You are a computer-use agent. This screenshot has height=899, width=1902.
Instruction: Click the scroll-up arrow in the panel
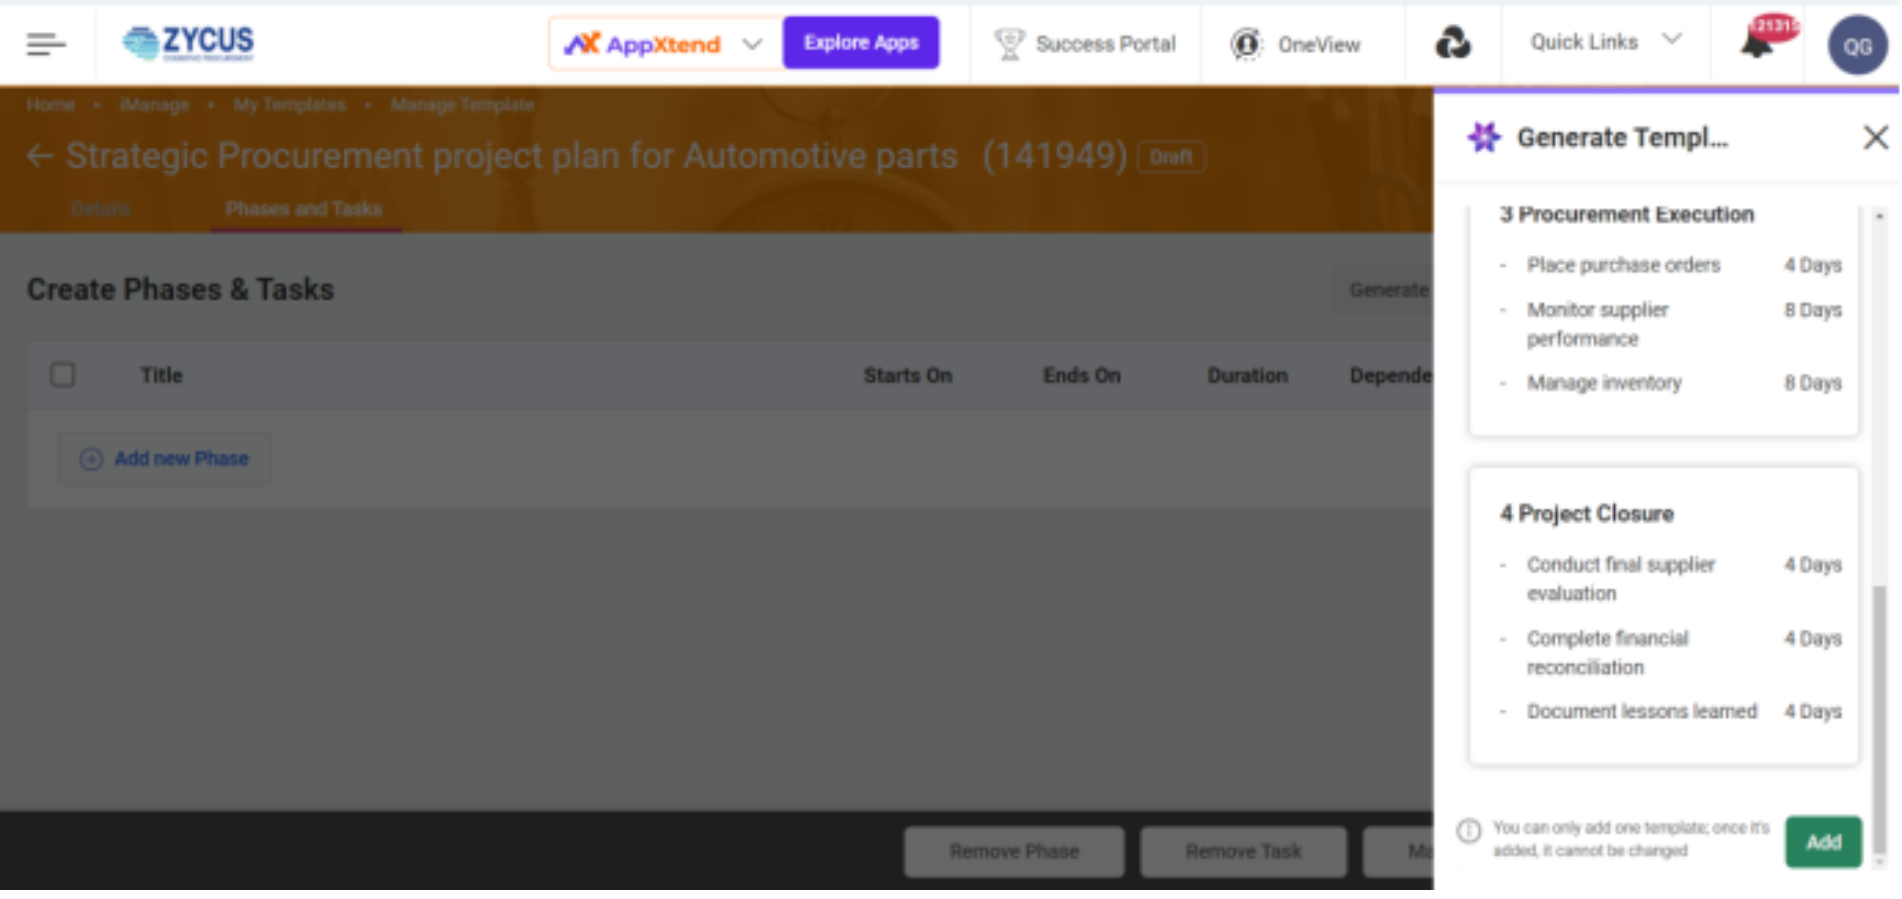click(x=1879, y=216)
